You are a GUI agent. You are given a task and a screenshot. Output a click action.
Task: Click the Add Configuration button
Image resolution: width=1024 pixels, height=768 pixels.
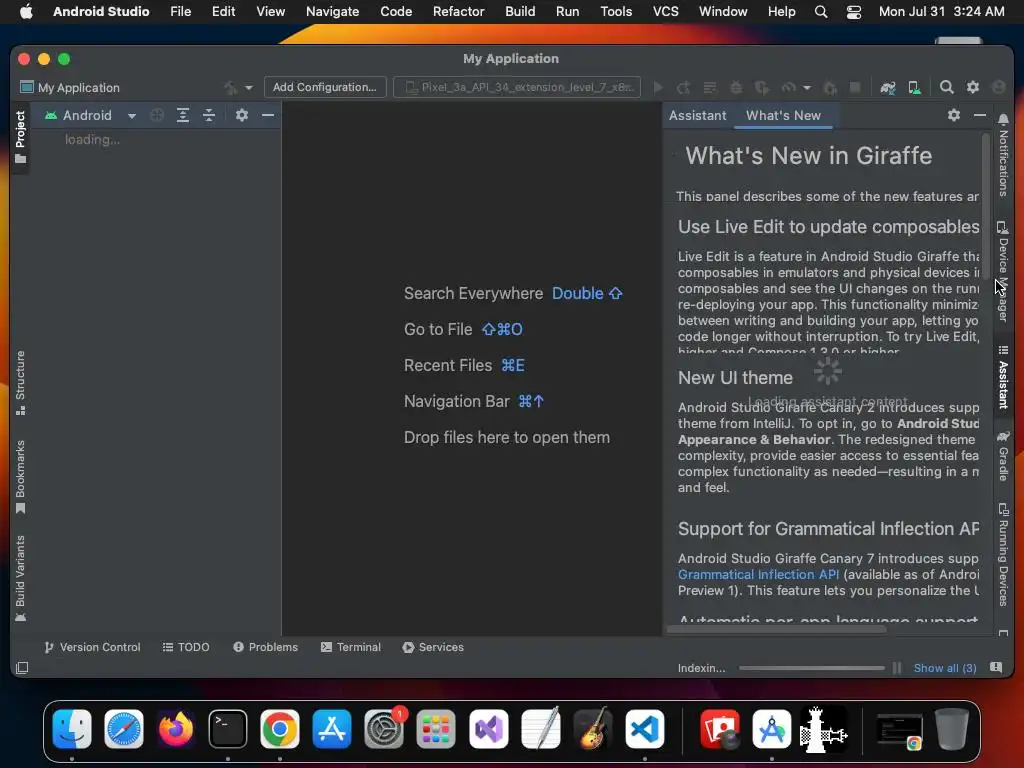325,87
